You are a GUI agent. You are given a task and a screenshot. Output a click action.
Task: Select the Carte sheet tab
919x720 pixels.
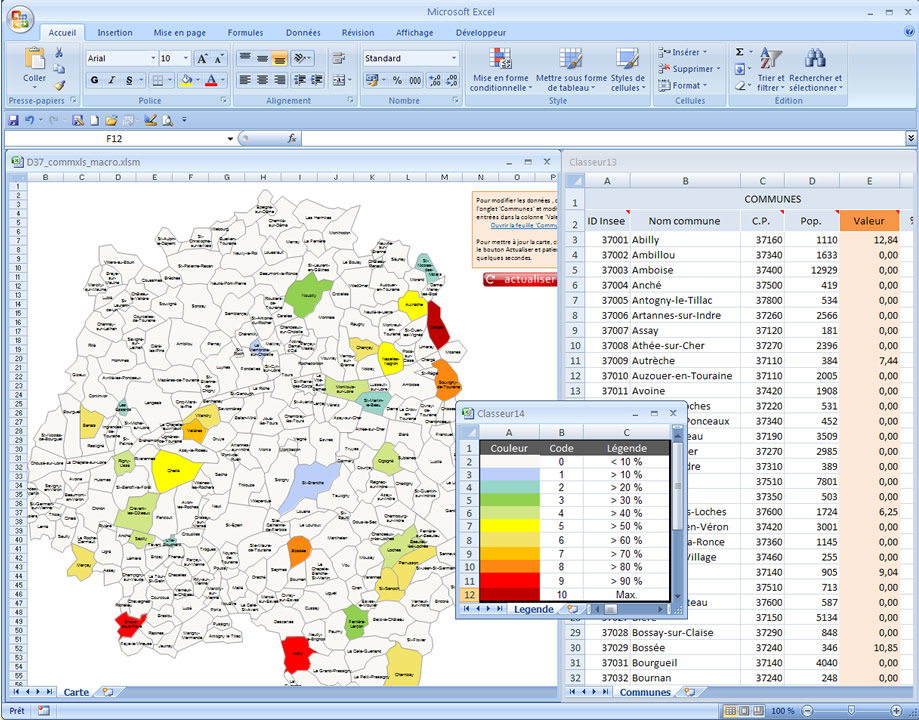click(x=76, y=692)
